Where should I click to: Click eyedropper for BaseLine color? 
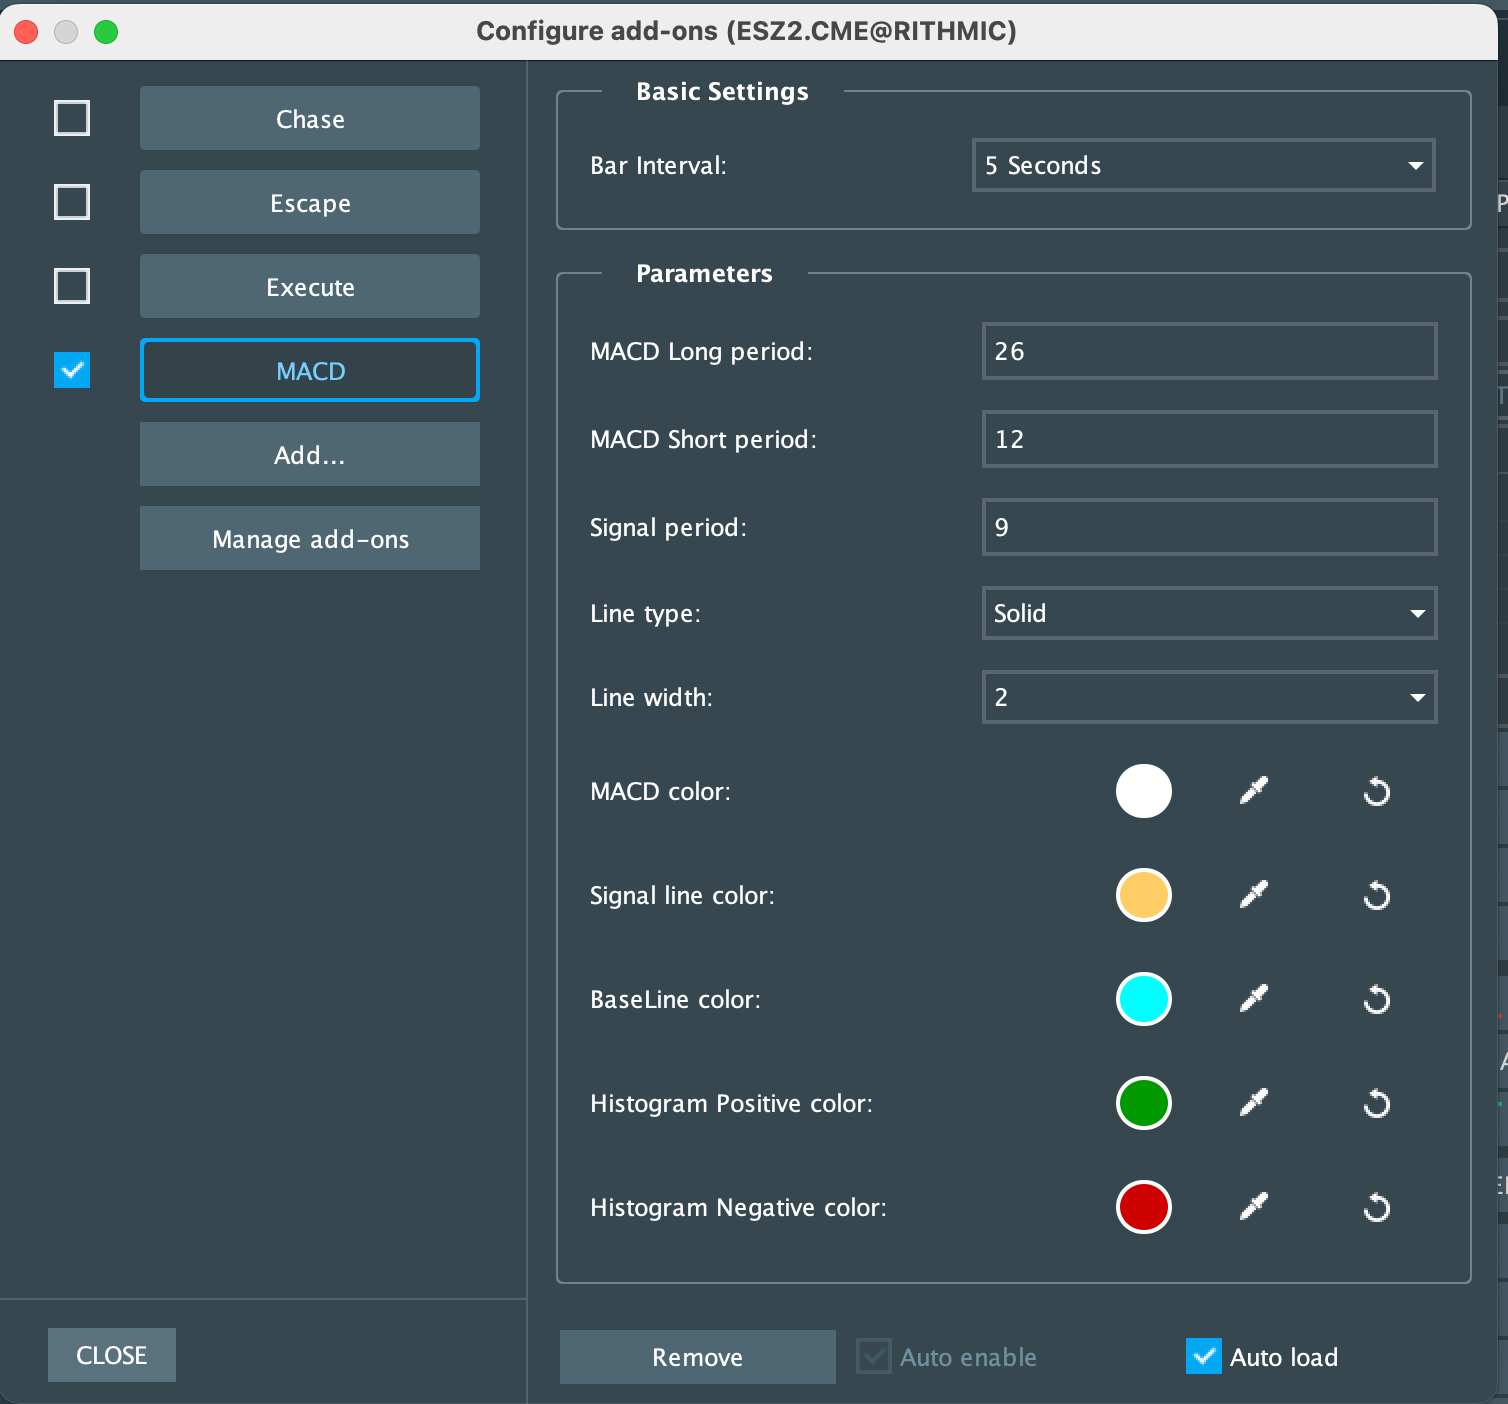point(1254,999)
